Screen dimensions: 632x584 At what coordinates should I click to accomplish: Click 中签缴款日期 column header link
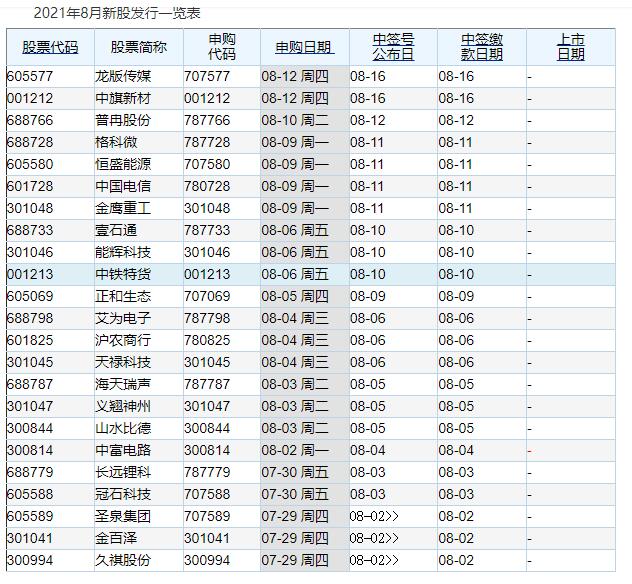[482, 47]
